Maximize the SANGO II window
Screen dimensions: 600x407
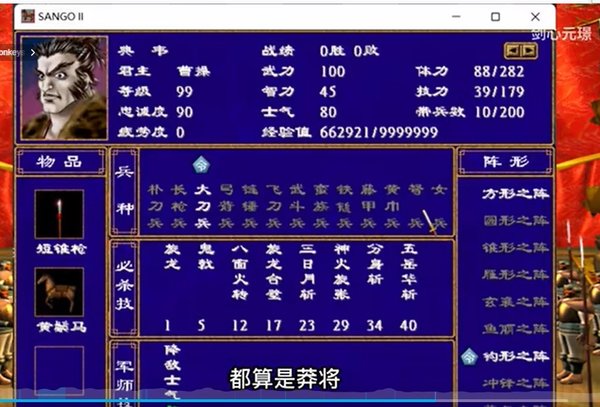(496, 17)
